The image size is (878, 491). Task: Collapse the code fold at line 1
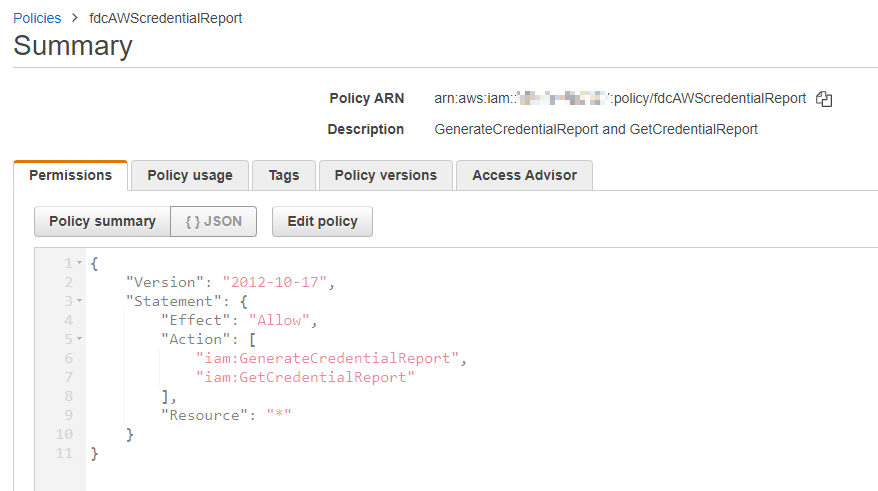[79, 263]
